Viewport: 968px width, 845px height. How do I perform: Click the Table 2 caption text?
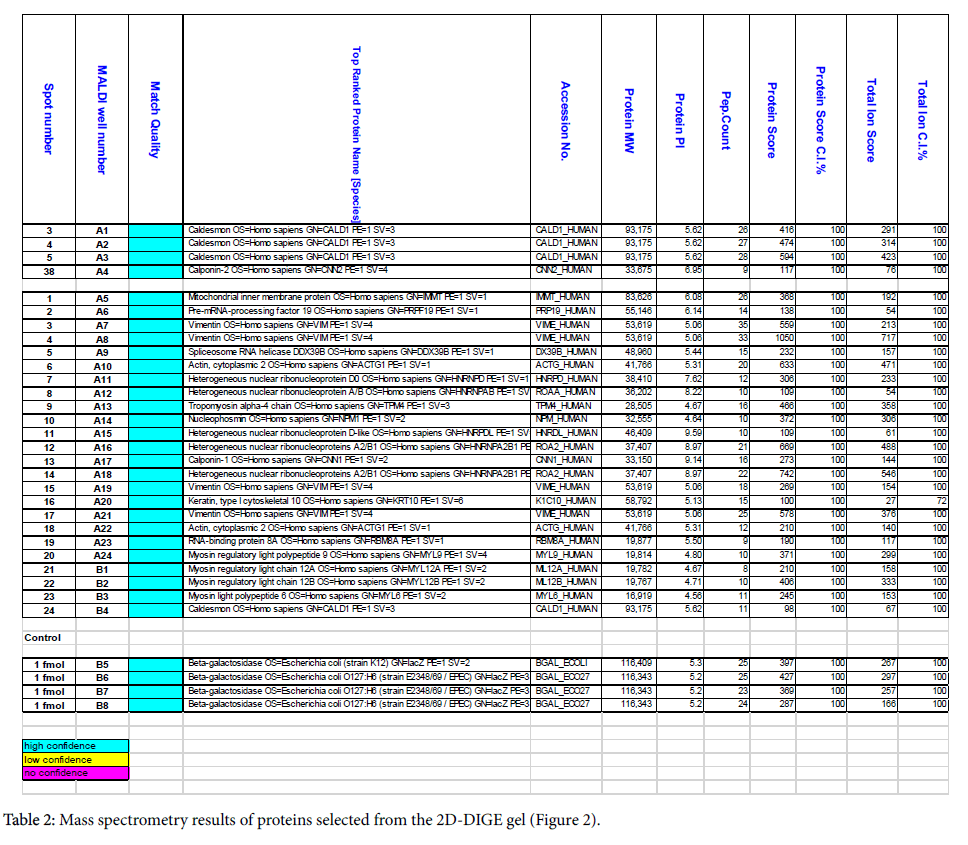(x=303, y=821)
